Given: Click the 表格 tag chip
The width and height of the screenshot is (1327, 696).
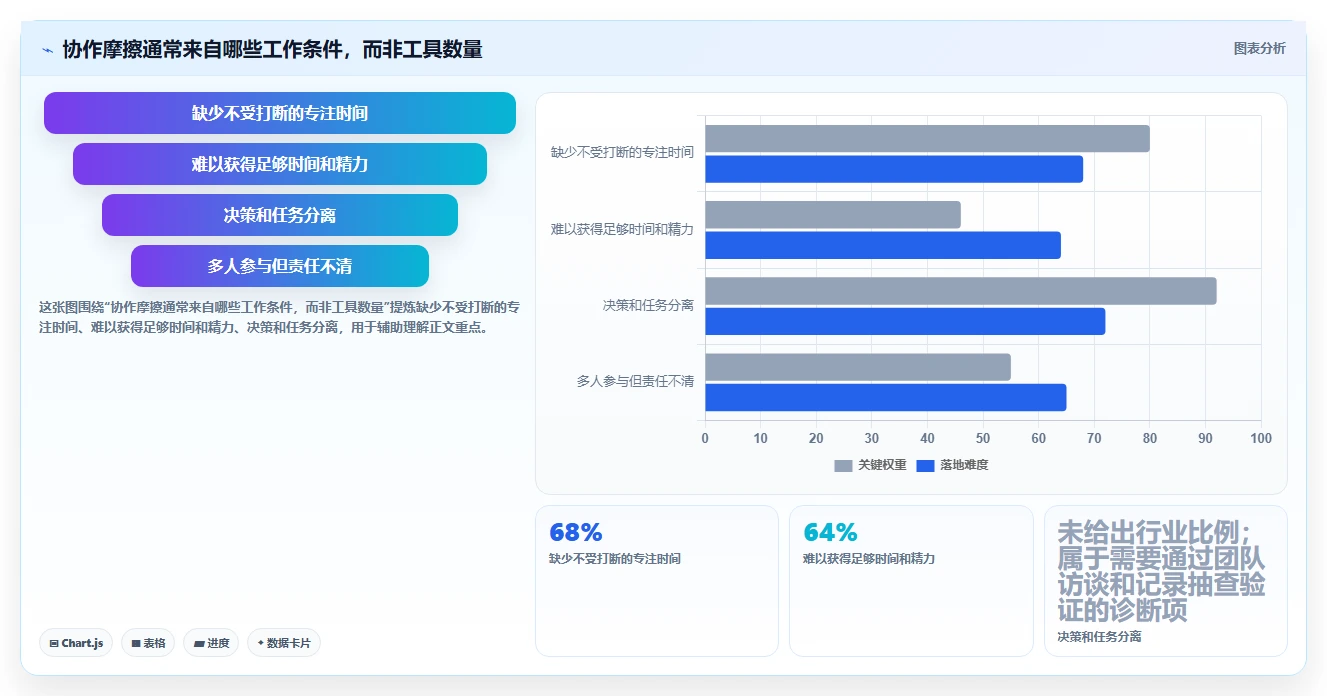Looking at the screenshot, I should pos(148,643).
